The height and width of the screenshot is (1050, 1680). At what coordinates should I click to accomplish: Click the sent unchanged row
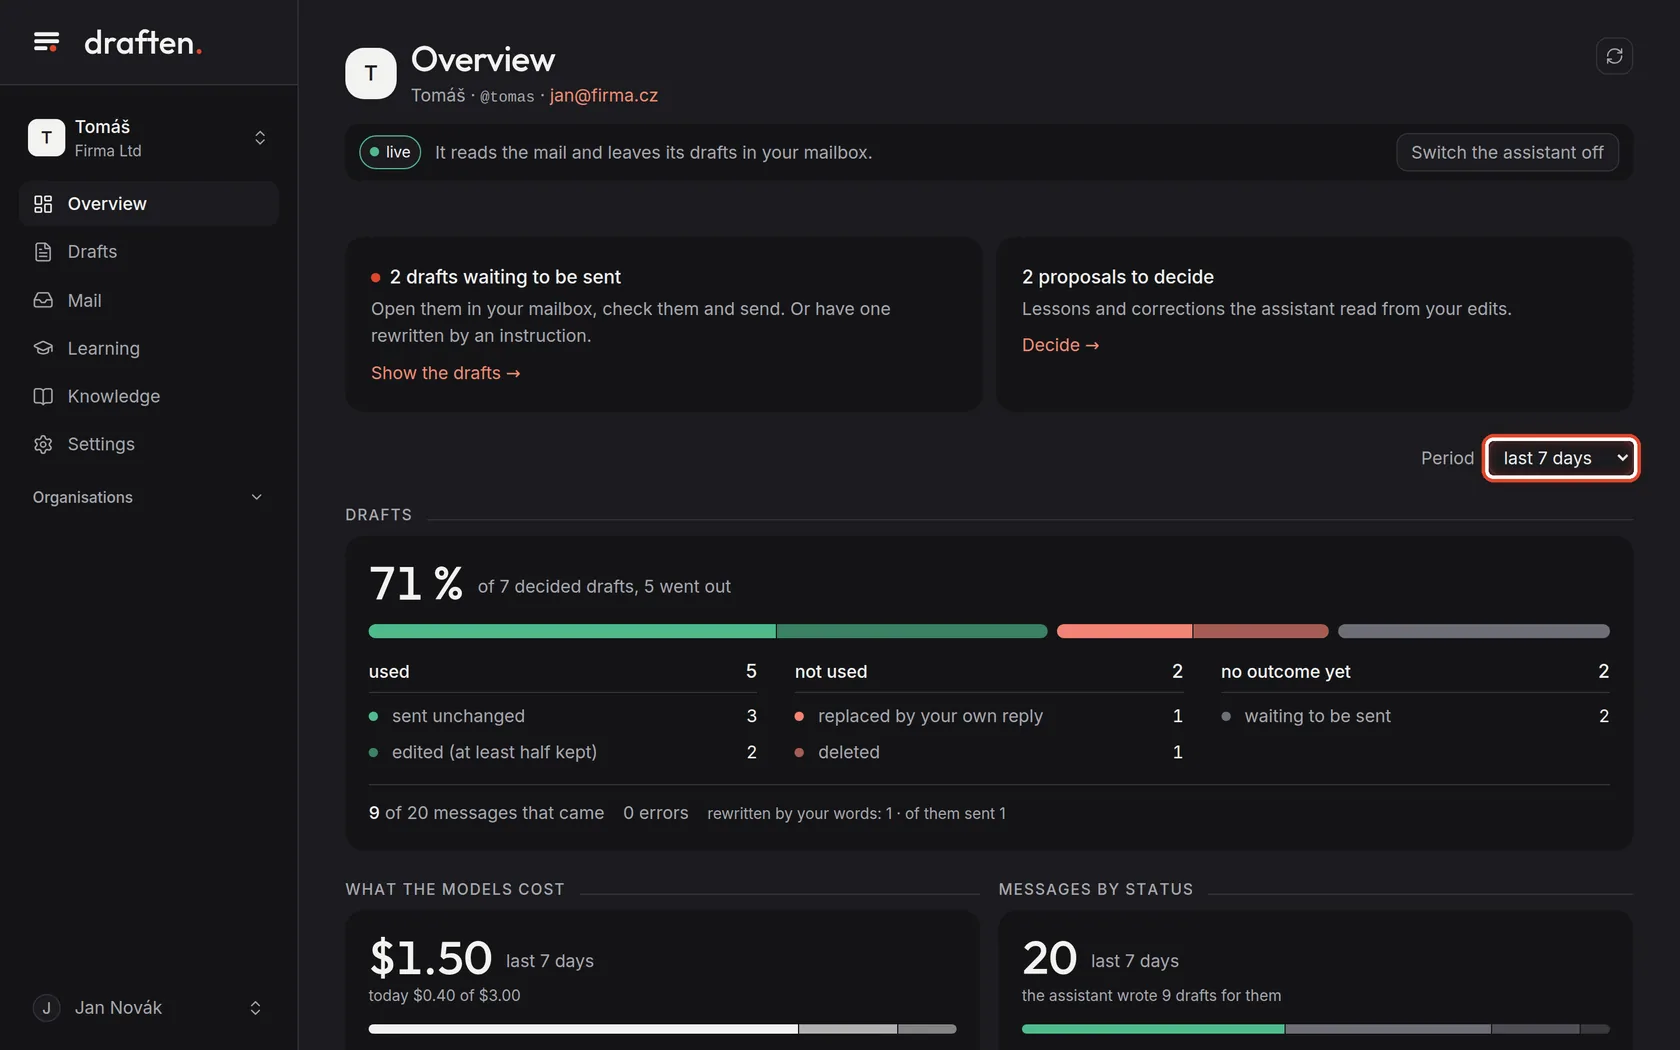coord(563,716)
